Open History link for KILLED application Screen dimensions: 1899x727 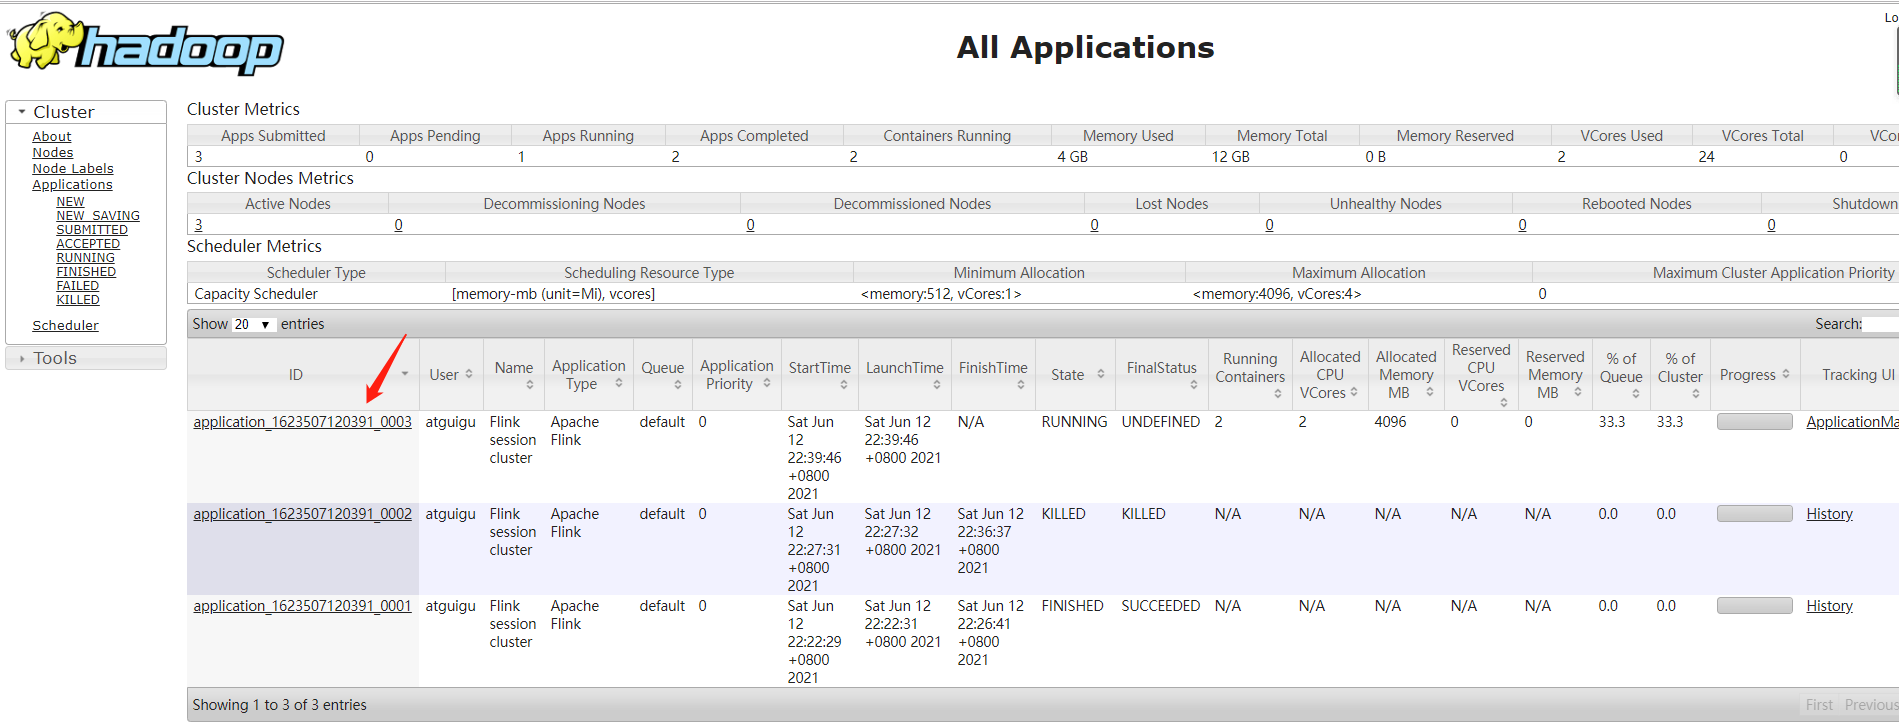tap(1829, 514)
